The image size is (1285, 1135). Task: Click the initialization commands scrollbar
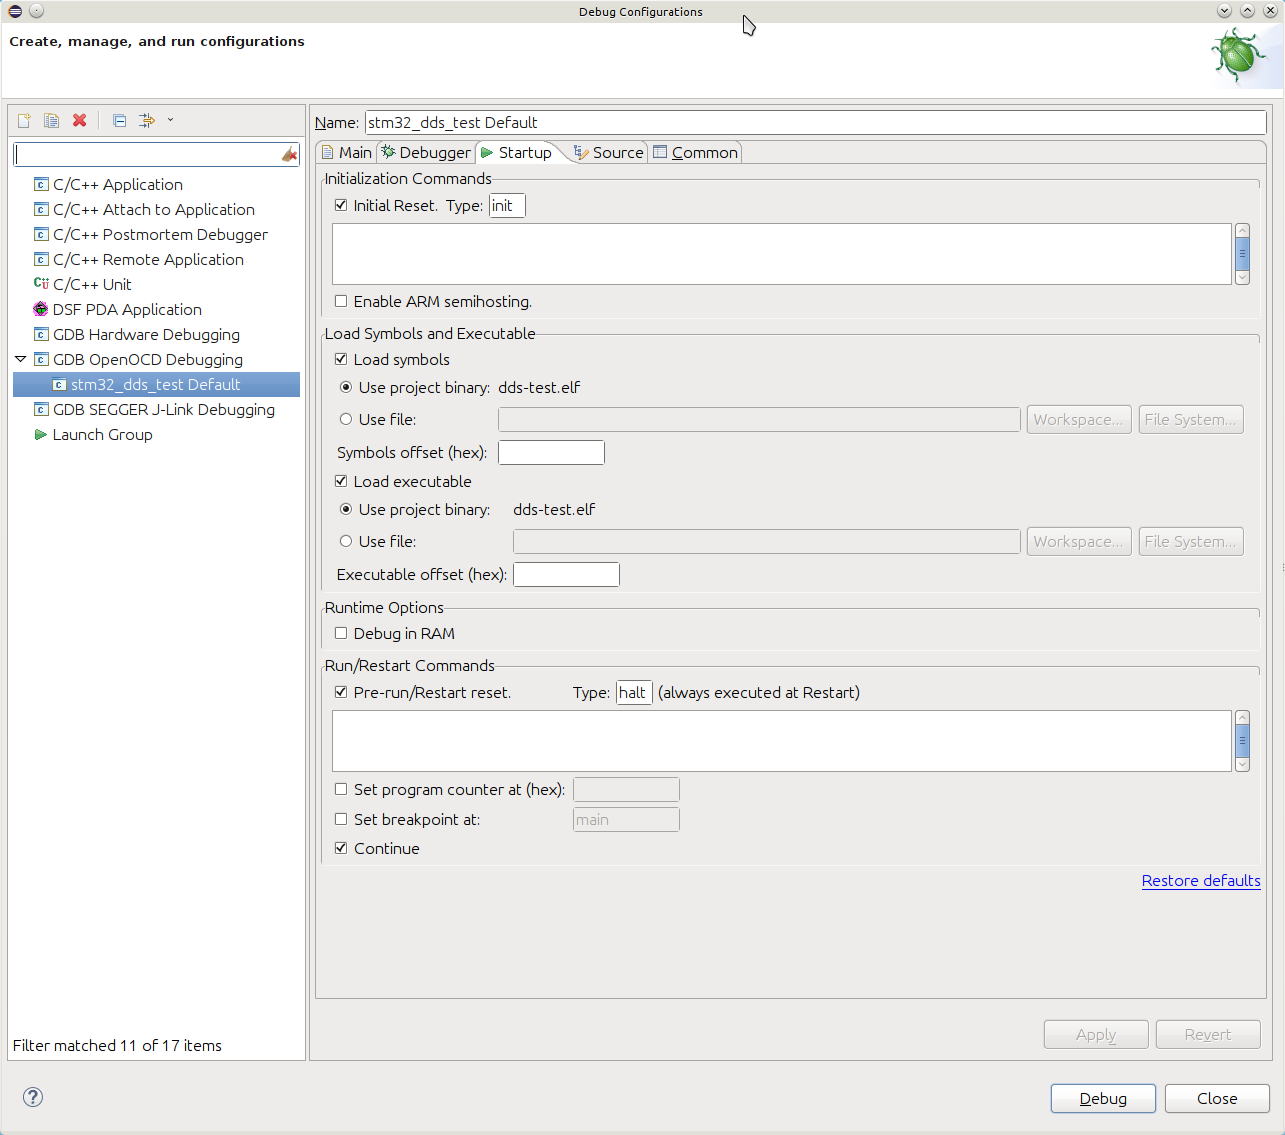coord(1242,254)
